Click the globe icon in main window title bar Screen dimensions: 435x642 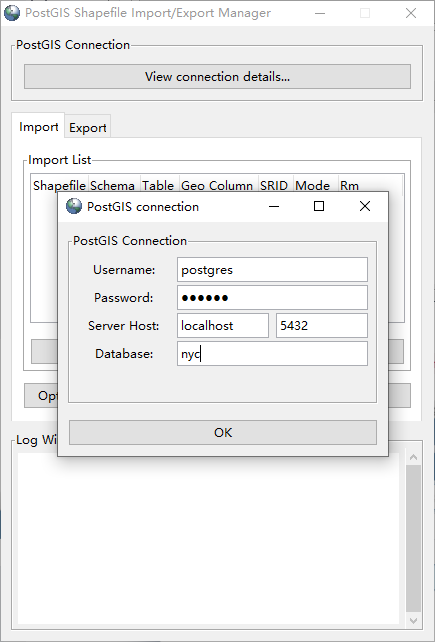(12, 13)
